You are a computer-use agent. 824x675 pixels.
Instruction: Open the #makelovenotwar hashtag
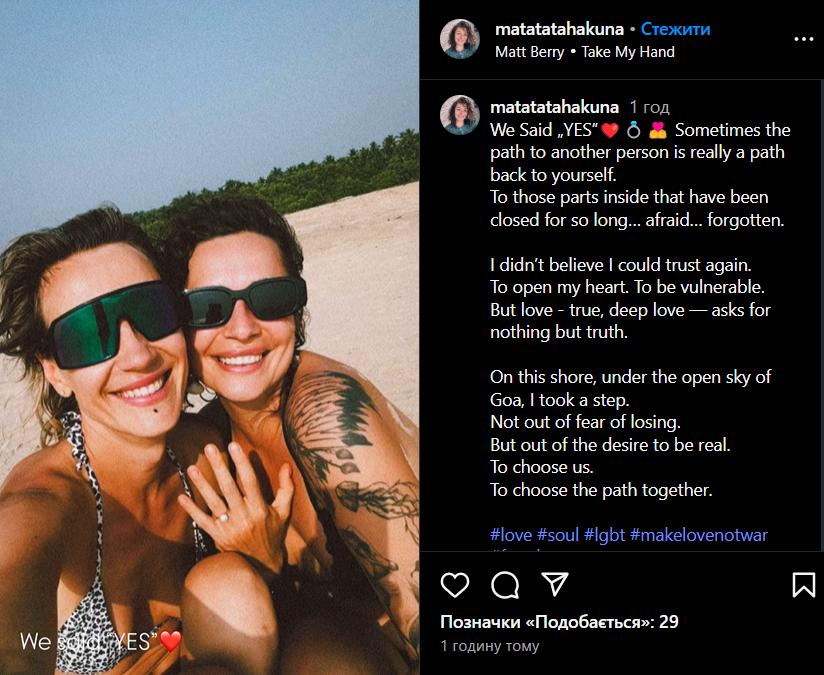699,535
